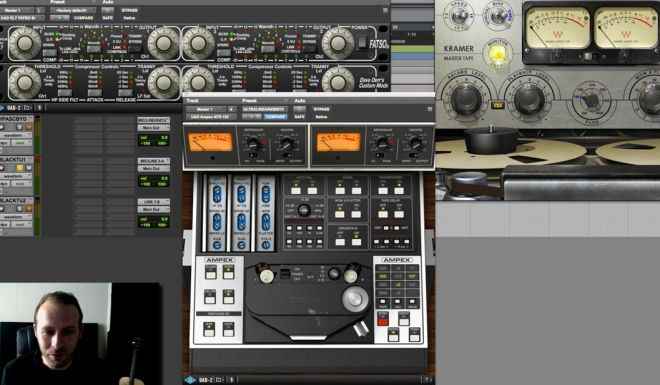Click Native in the Ampex plugin header
The image size is (660, 385).
pyautogui.click(x=321, y=117)
